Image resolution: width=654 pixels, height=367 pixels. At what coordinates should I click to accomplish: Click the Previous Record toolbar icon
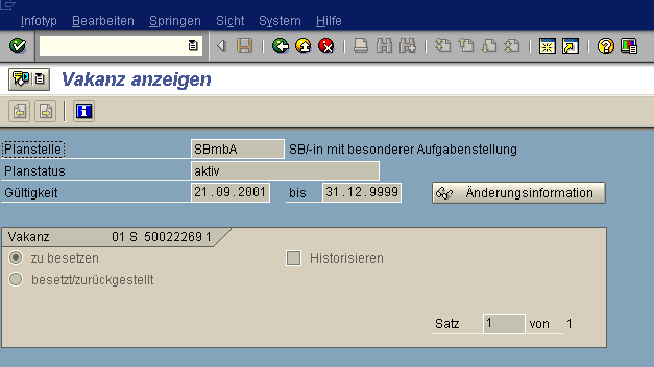tap(19, 111)
